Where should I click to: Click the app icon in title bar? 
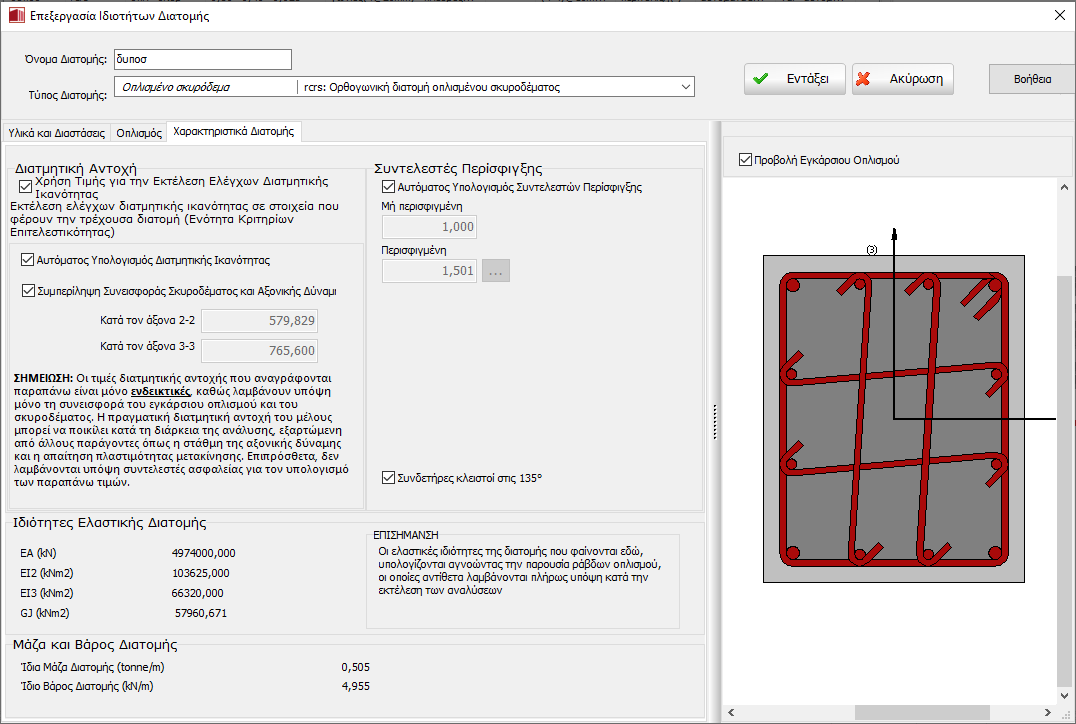(x=15, y=16)
